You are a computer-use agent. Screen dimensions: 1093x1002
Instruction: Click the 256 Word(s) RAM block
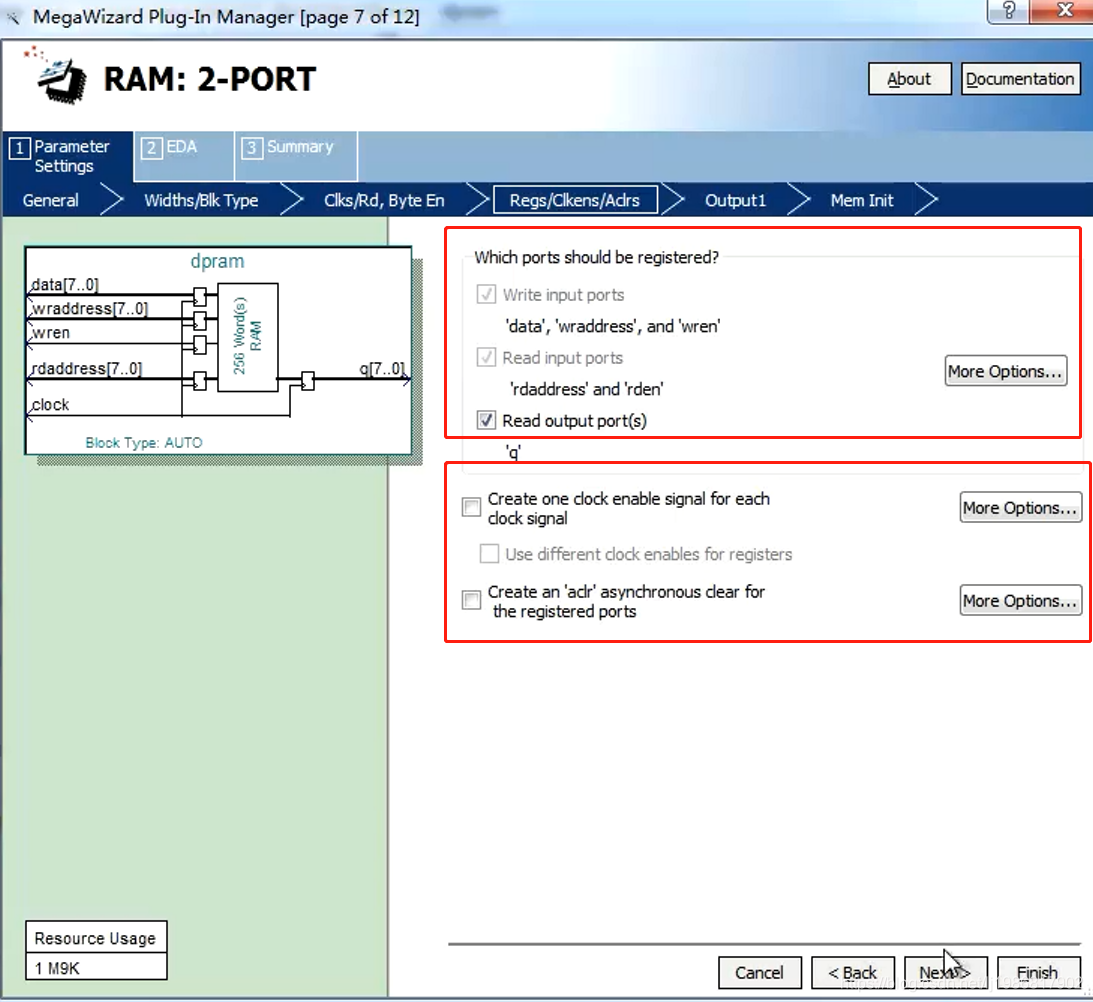pos(247,337)
